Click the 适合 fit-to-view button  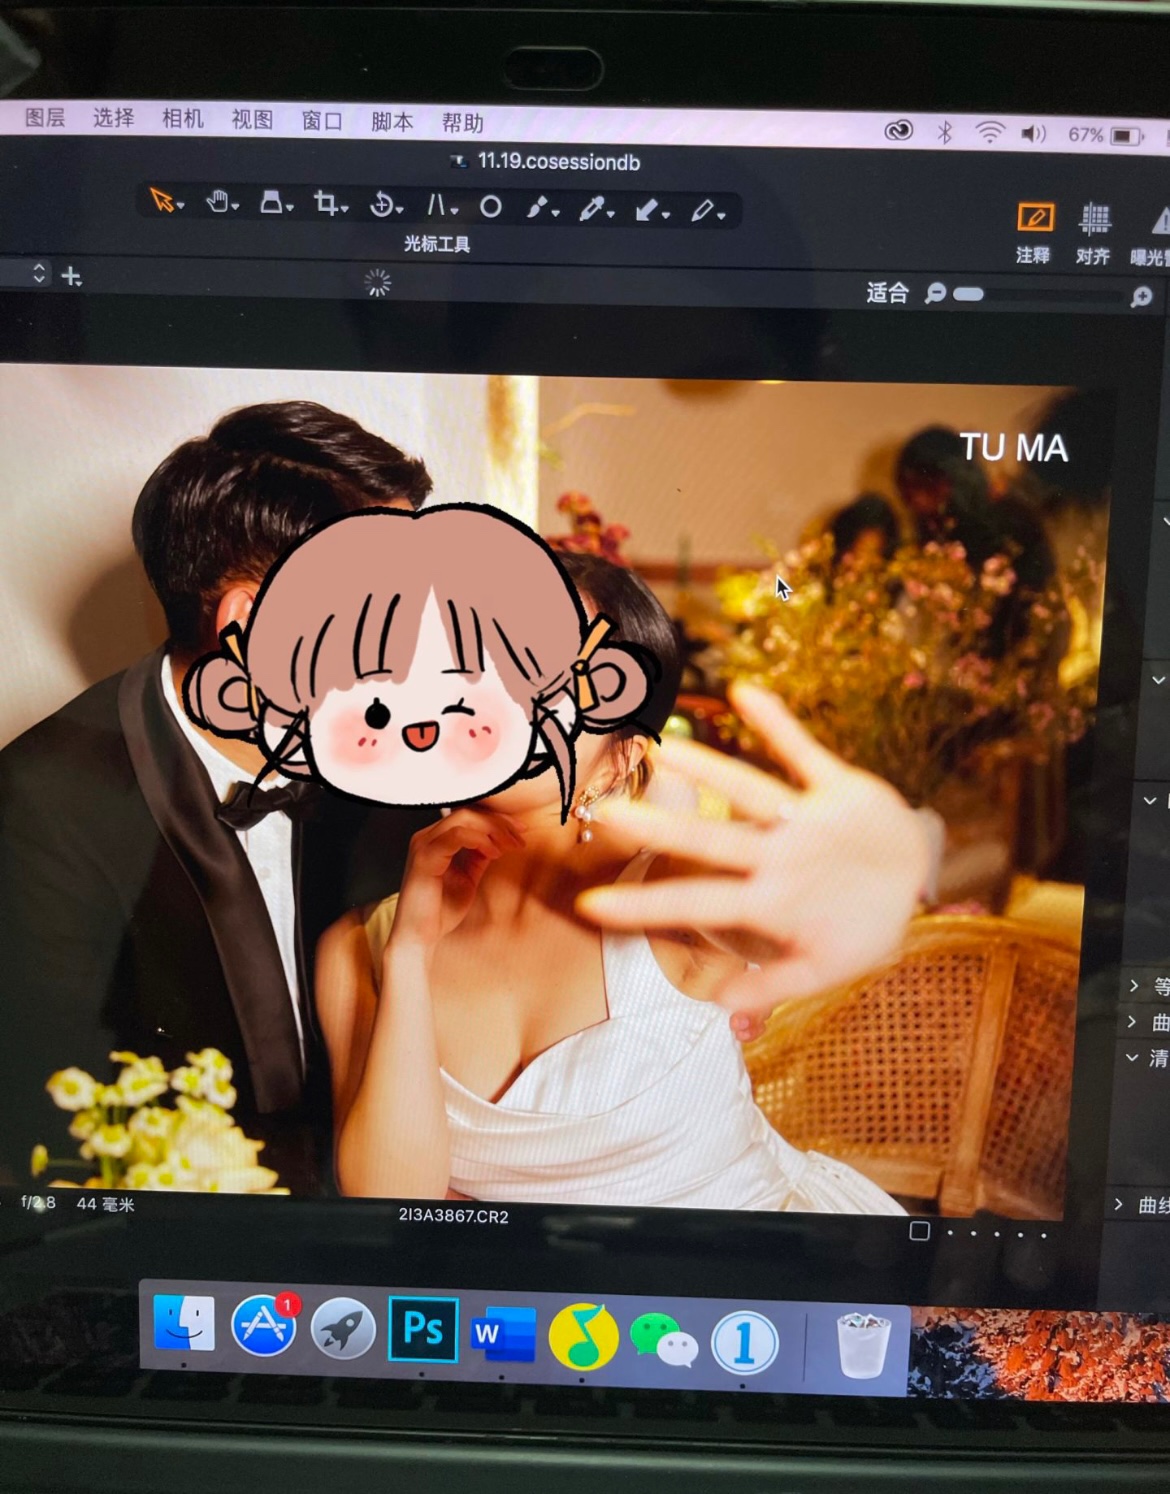pos(887,292)
